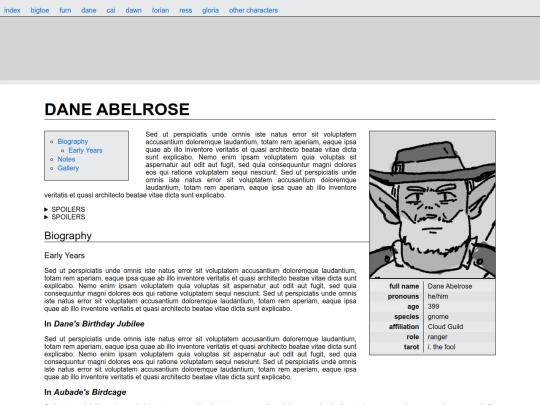Click the full name label in infobox
Image resolution: width=540 pixels, height=405 pixels.
pos(404,286)
